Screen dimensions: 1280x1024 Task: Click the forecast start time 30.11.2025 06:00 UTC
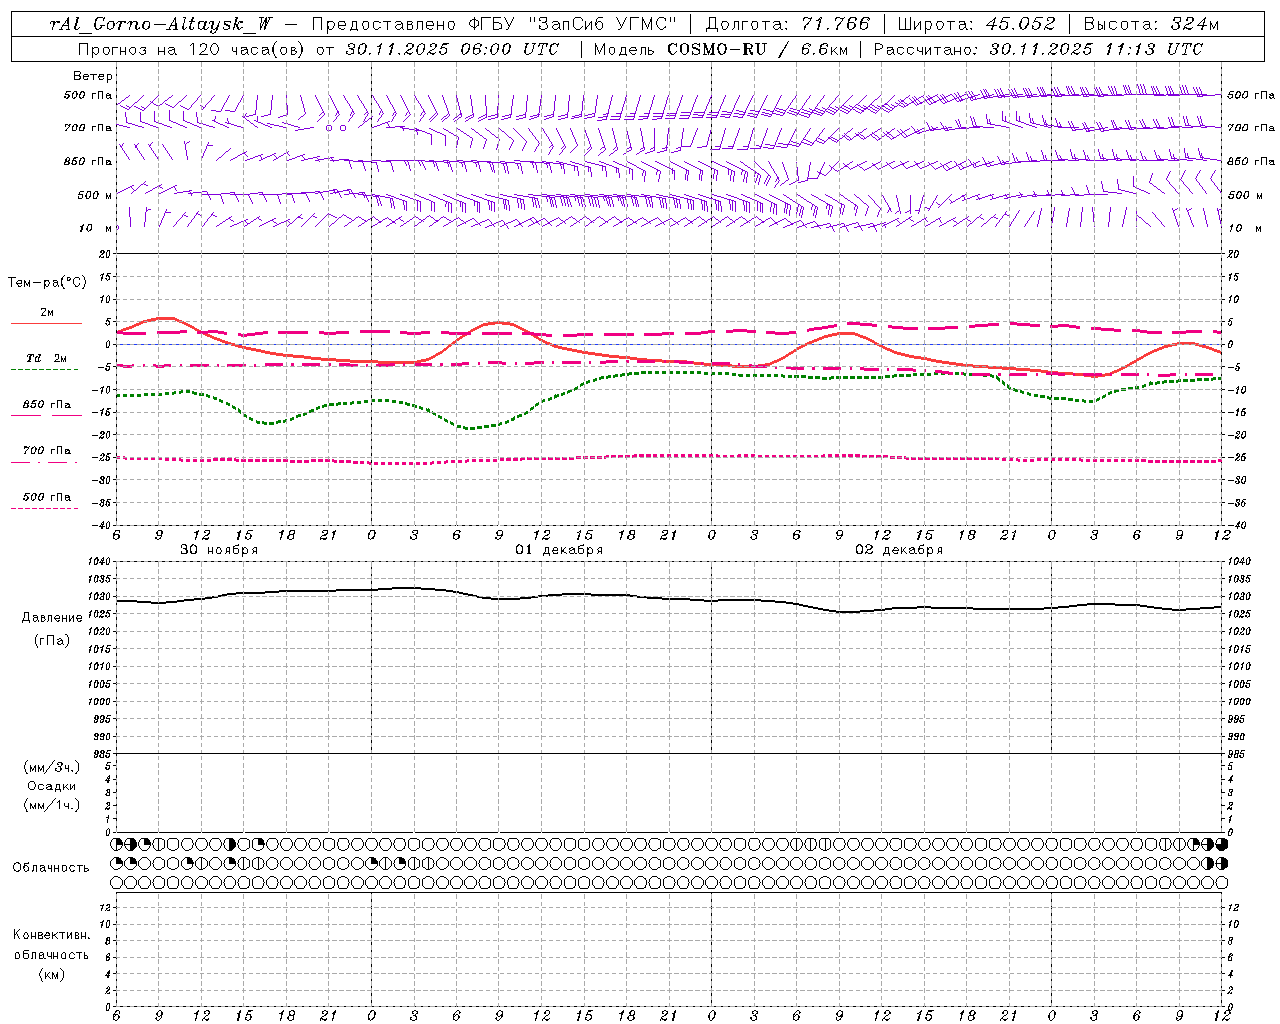(452, 49)
